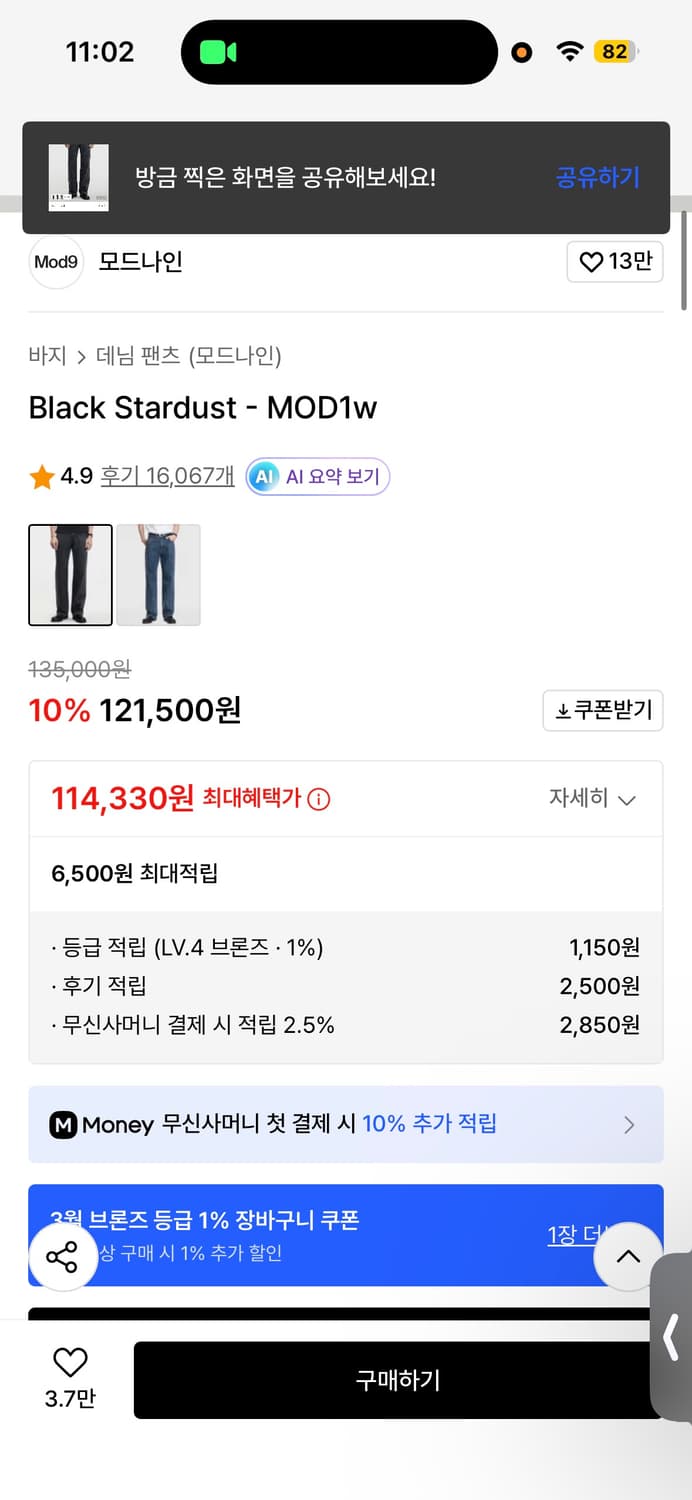692x1500 pixels.
Task: Tap the scroll-to-top arrow button
Action: click(x=629, y=1257)
